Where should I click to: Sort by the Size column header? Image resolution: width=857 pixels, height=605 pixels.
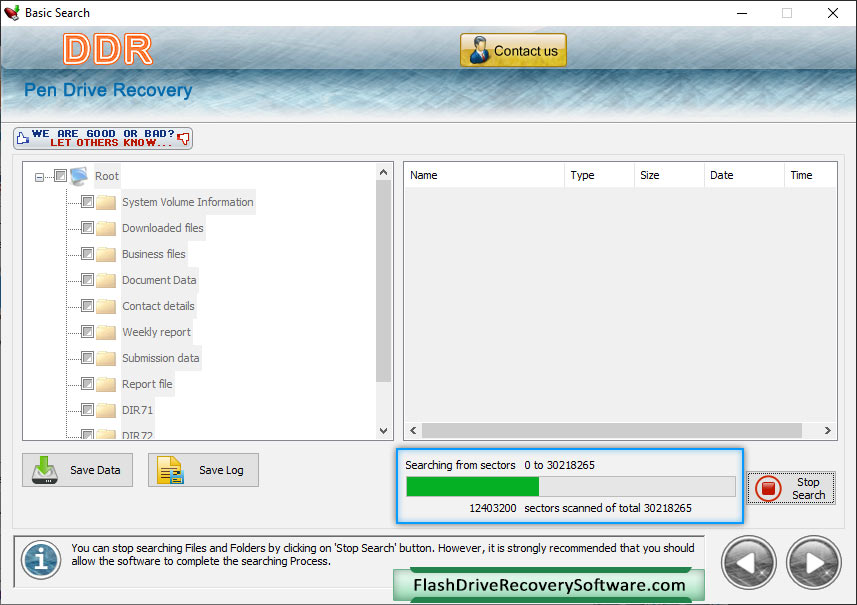click(x=669, y=175)
